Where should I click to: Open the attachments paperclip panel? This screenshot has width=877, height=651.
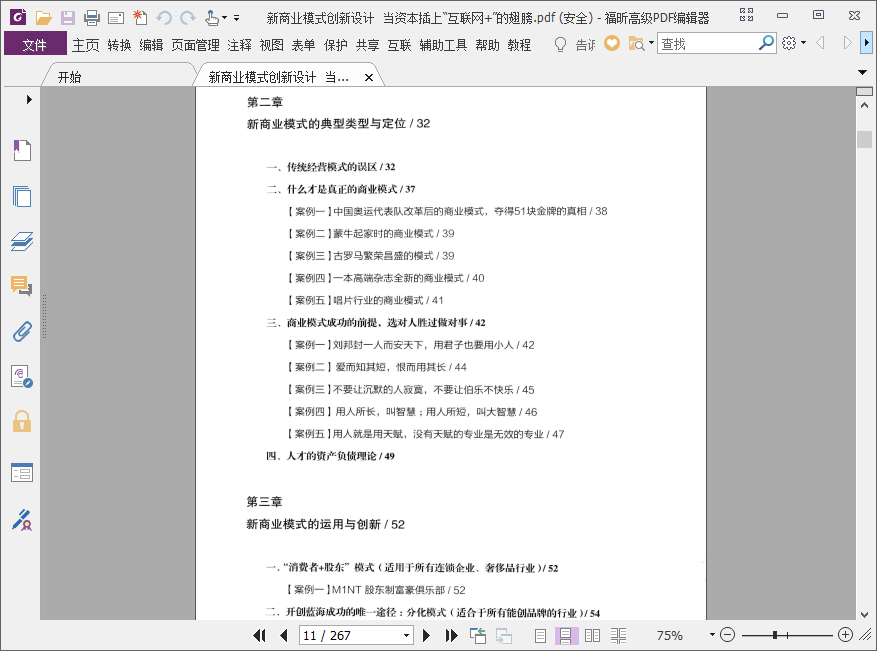[x=22, y=331]
